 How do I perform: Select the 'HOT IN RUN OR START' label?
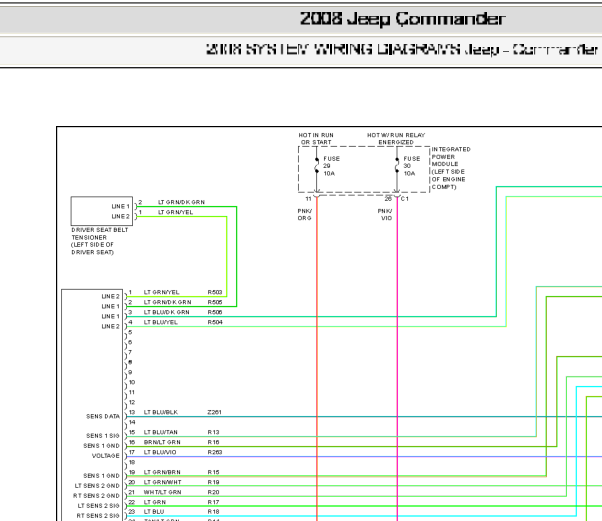[x=316, y=139]
